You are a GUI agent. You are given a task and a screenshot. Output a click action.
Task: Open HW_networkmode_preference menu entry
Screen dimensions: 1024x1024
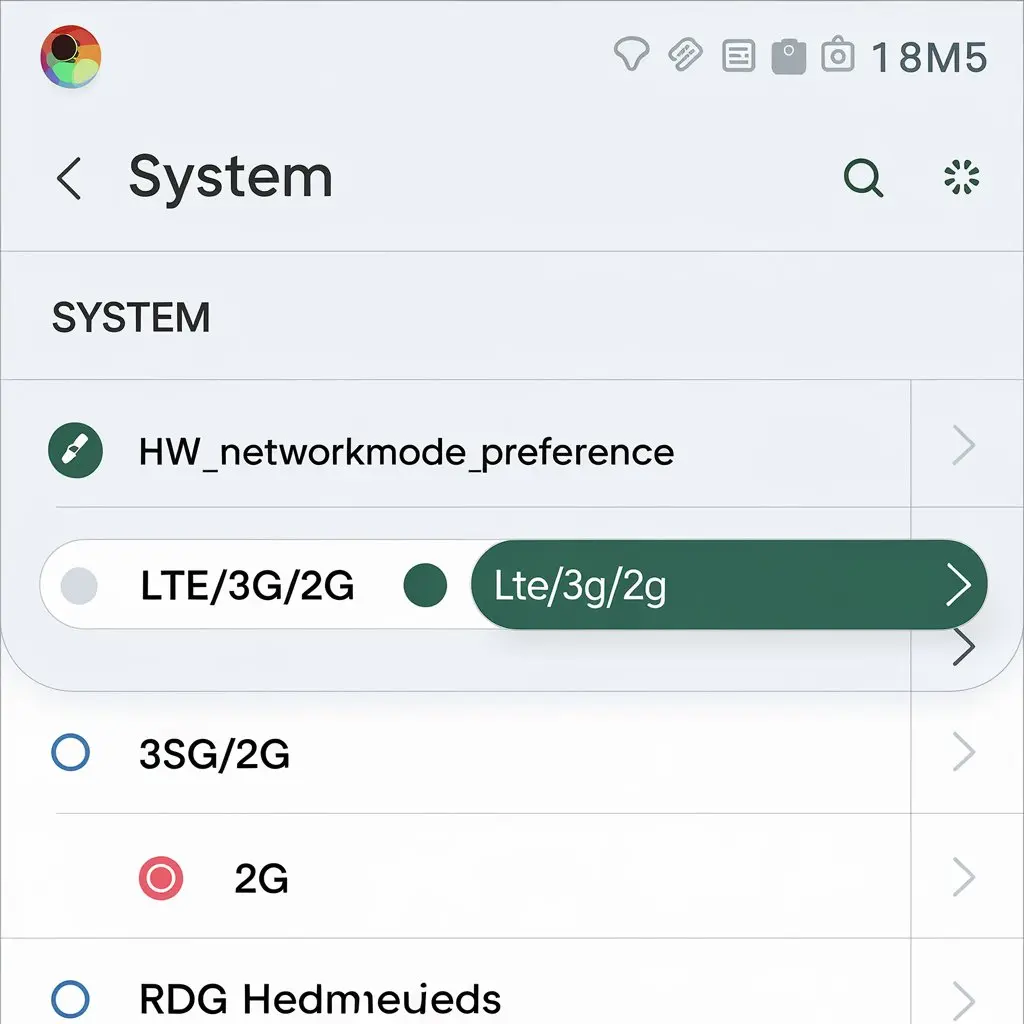[x=406, y=452]
